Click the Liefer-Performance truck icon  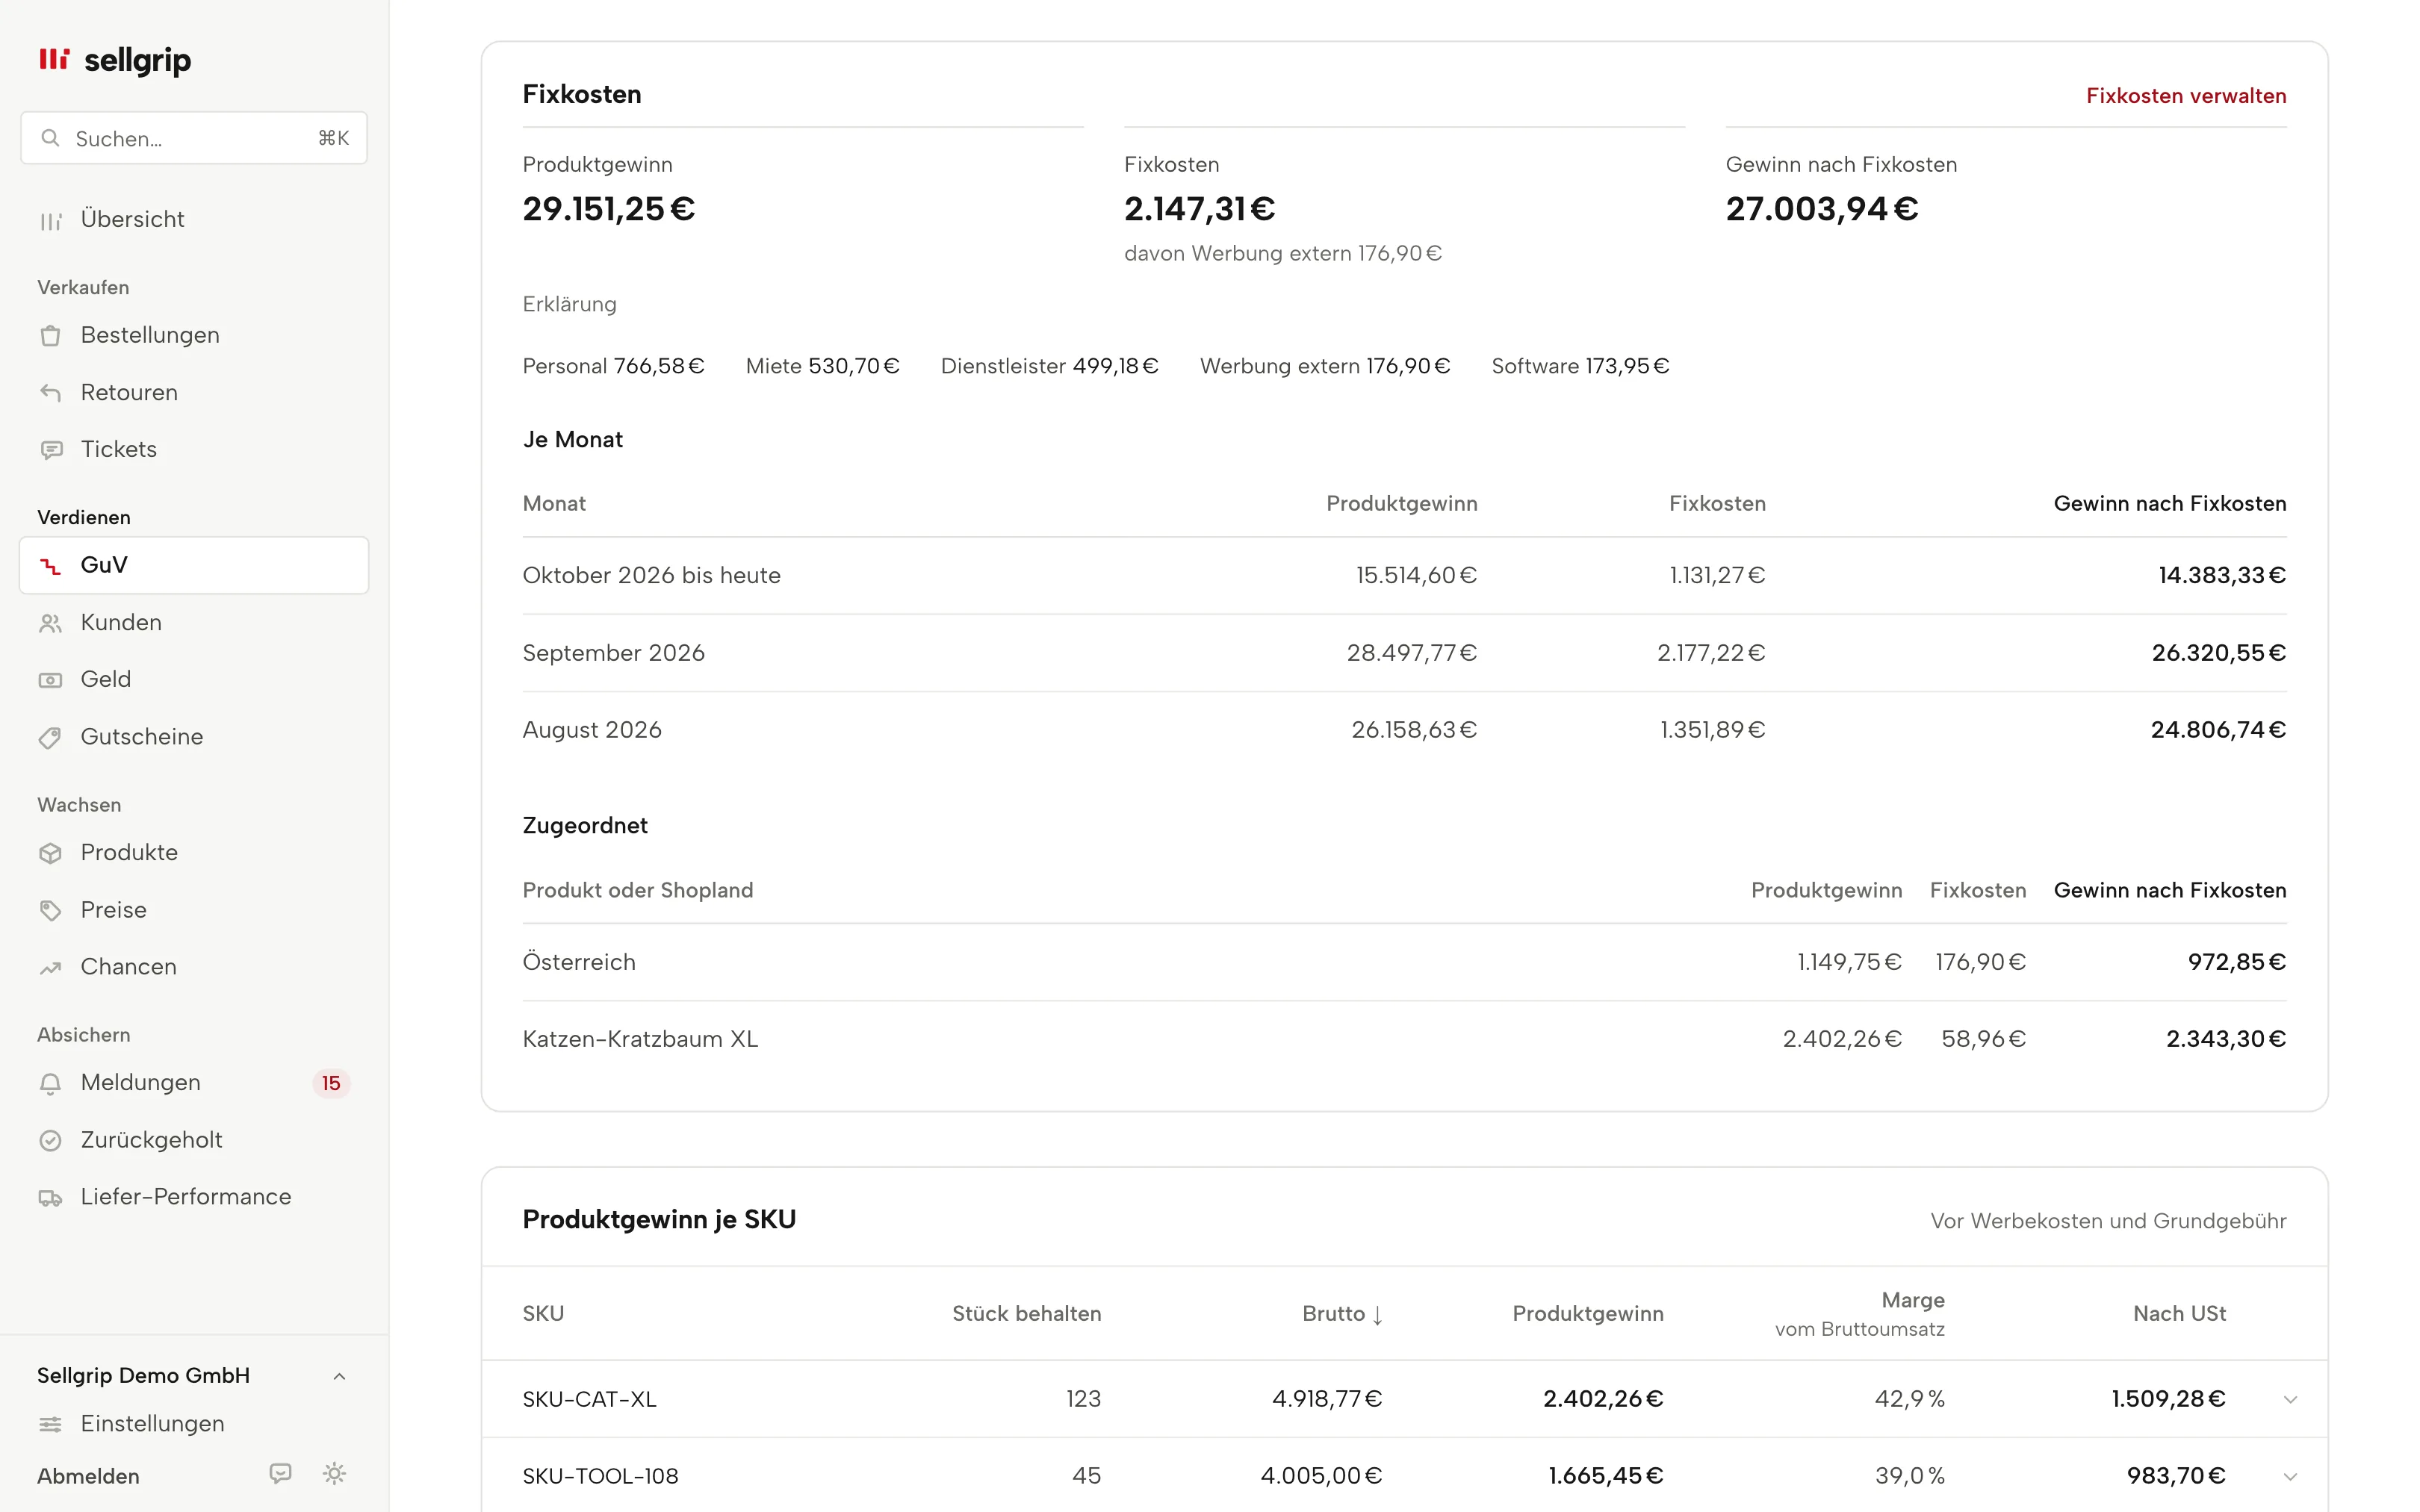(51, 1198)
